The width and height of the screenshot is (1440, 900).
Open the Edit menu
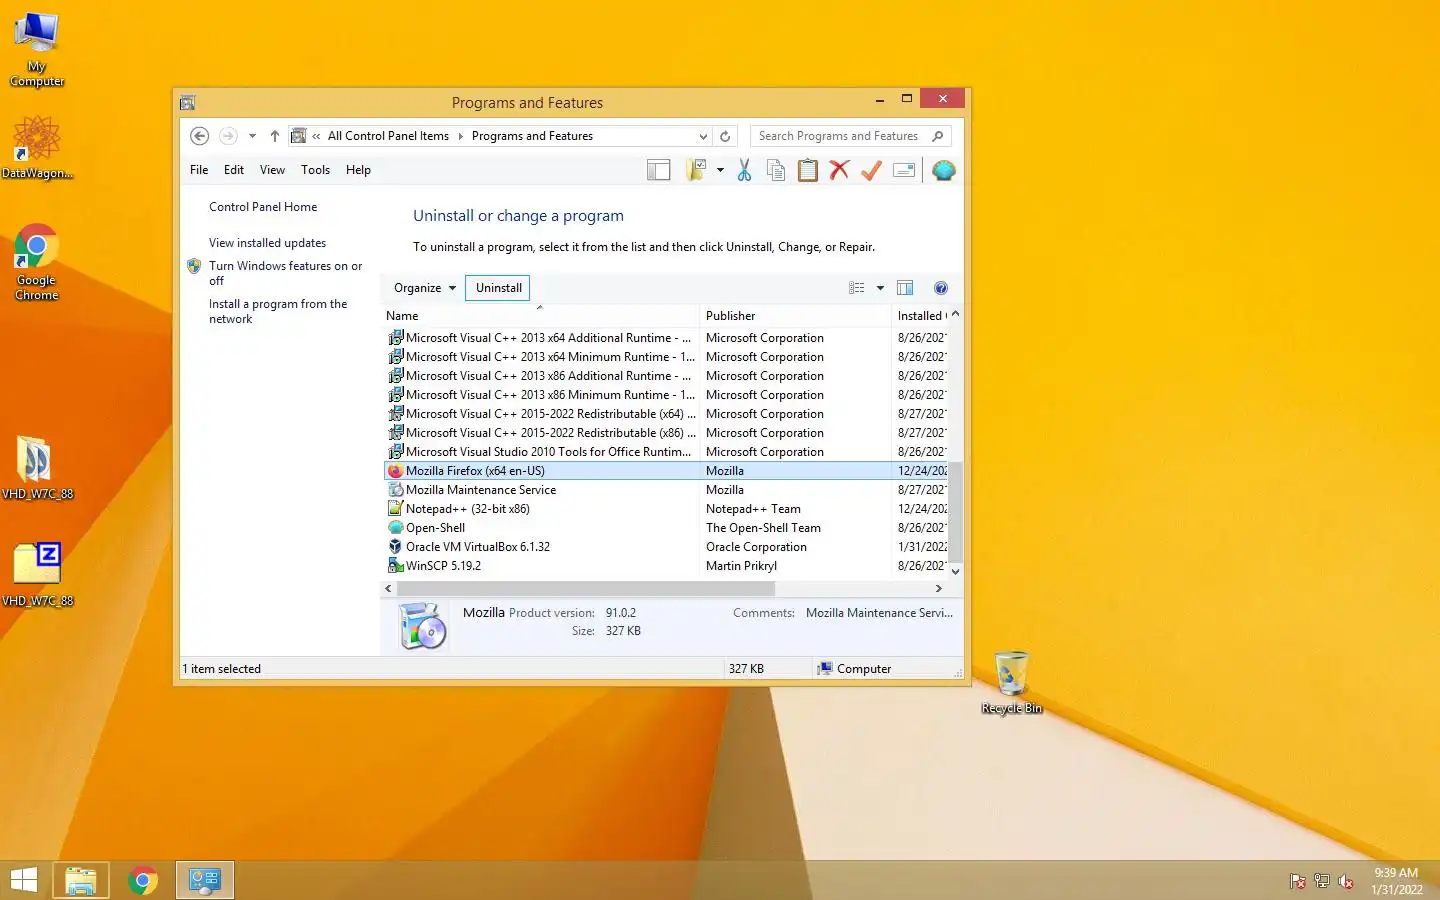234,170
